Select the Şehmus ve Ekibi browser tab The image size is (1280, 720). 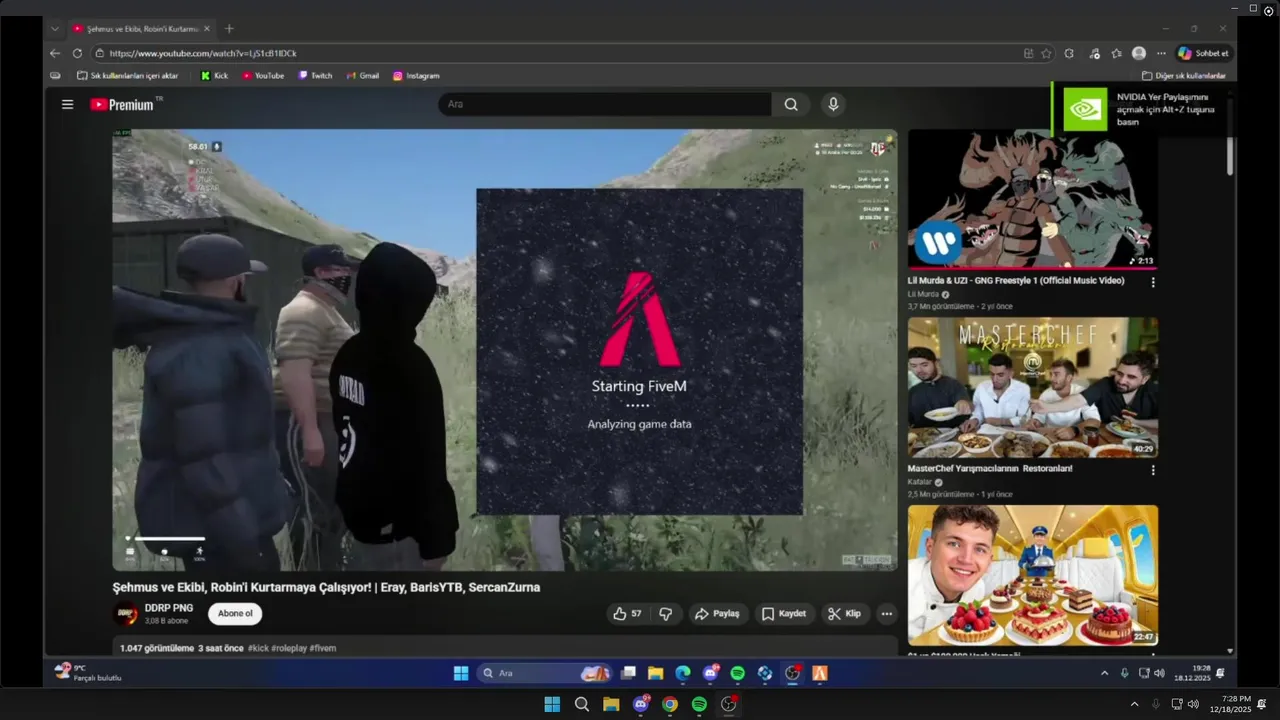(x=141, y=29)
